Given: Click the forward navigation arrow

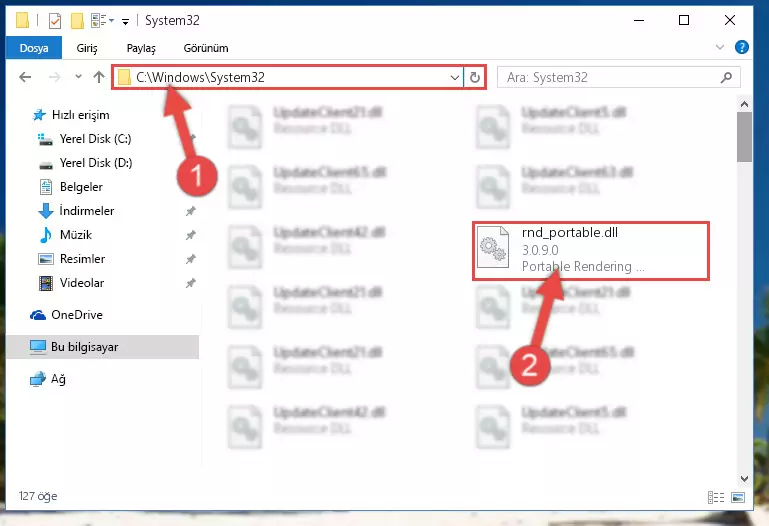Looking at the screenshot, I should click(x=54, y=77).
